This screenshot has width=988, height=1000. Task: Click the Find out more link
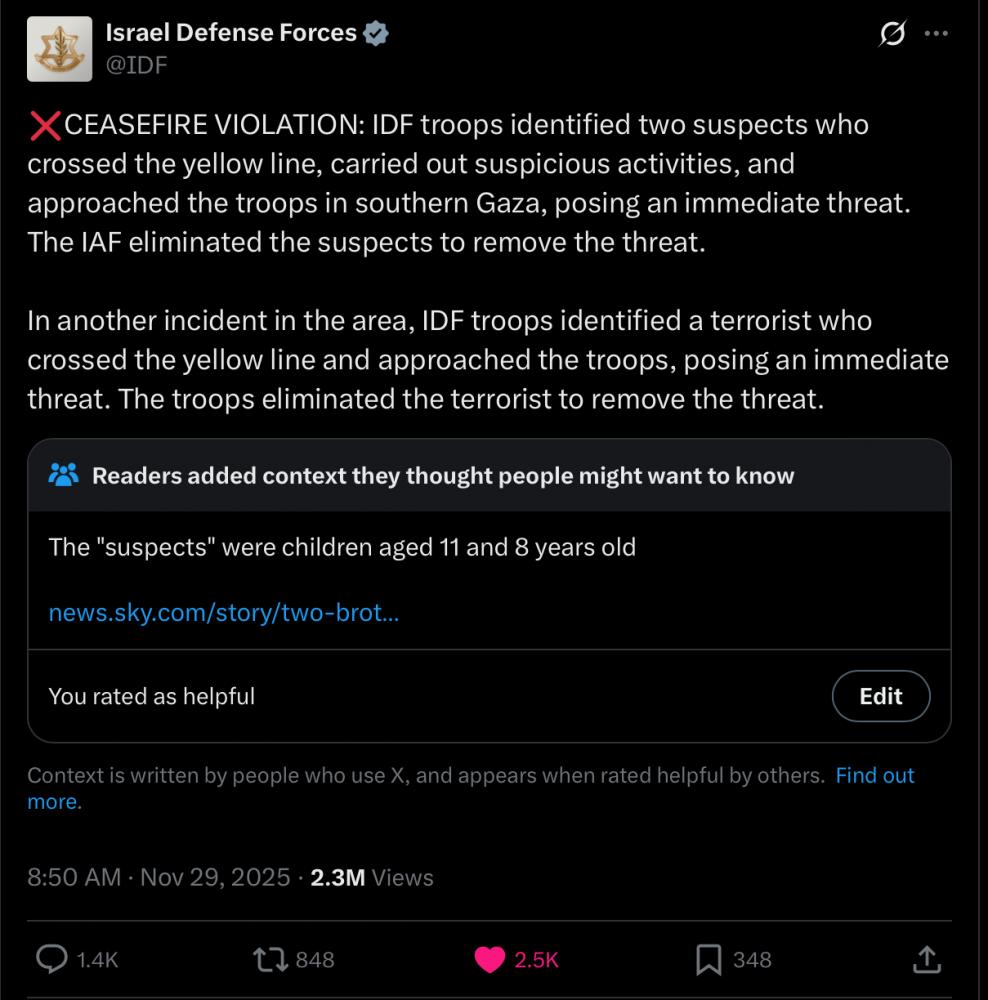(874, 775)
